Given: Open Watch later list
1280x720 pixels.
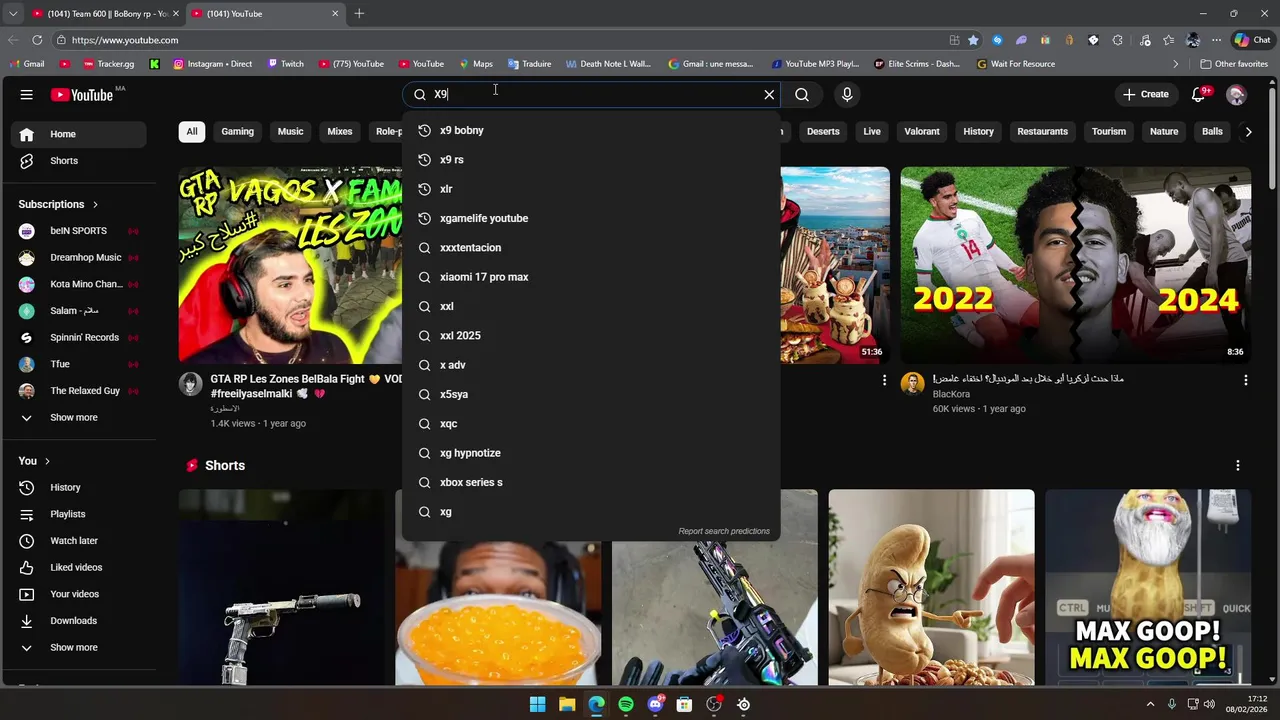Looking at the screenshot, I should click(x=78, y=541).
